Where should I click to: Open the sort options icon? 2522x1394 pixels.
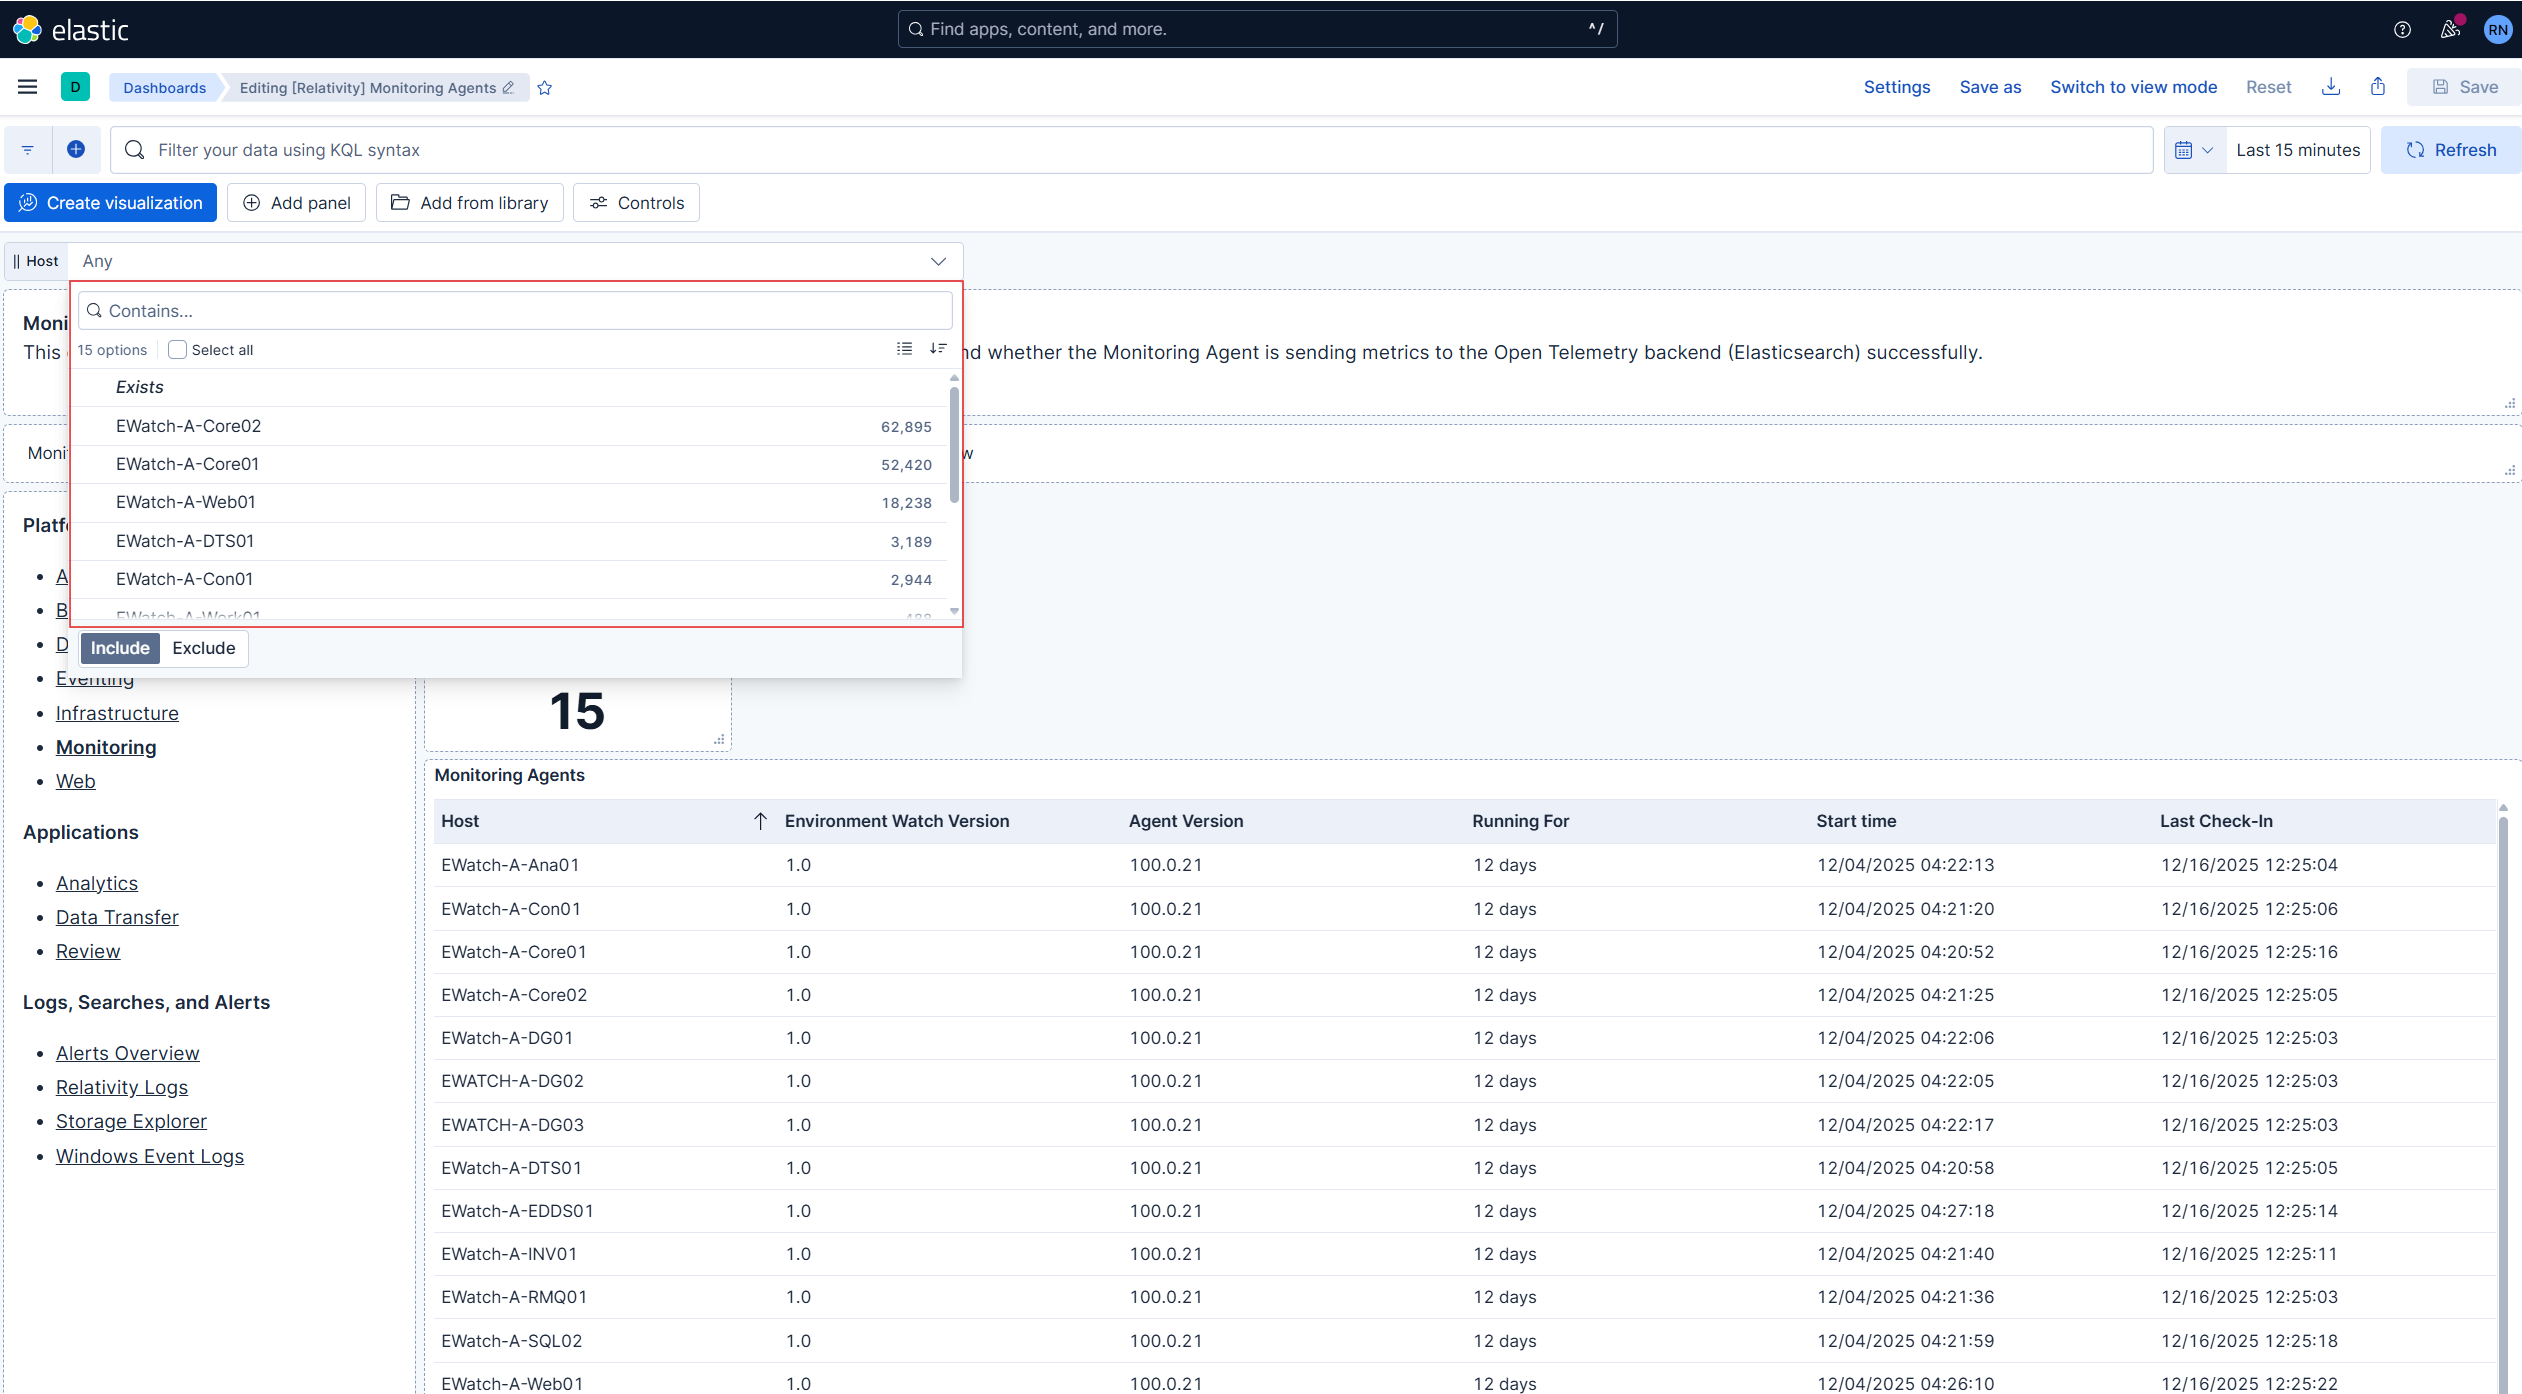938,349
